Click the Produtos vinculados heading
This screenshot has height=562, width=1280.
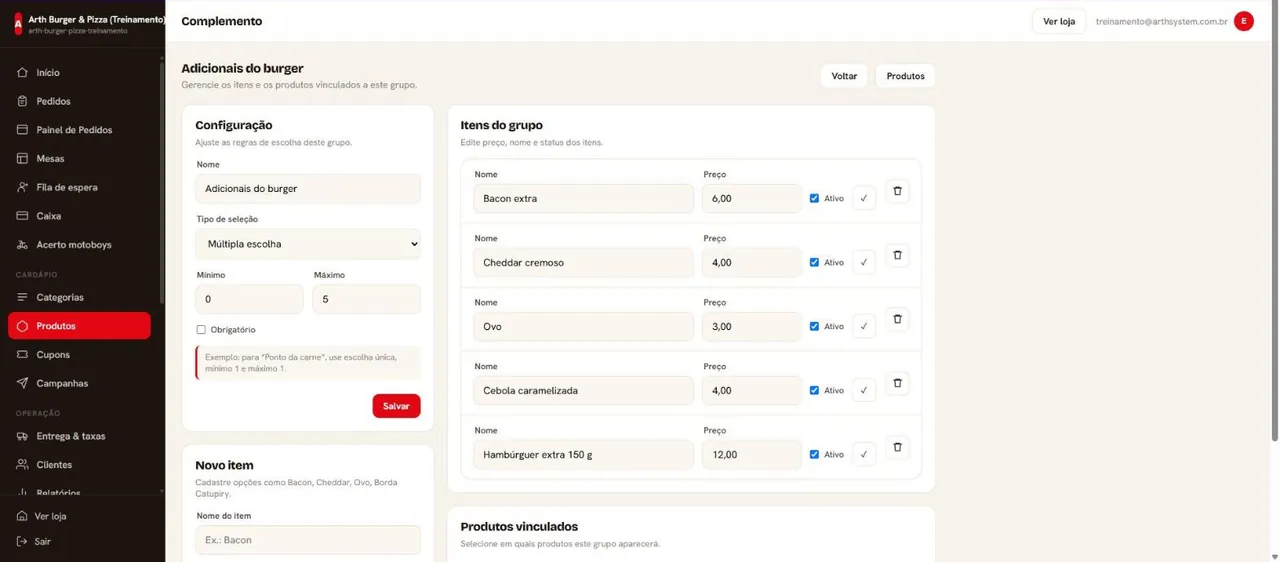point(519,526)
